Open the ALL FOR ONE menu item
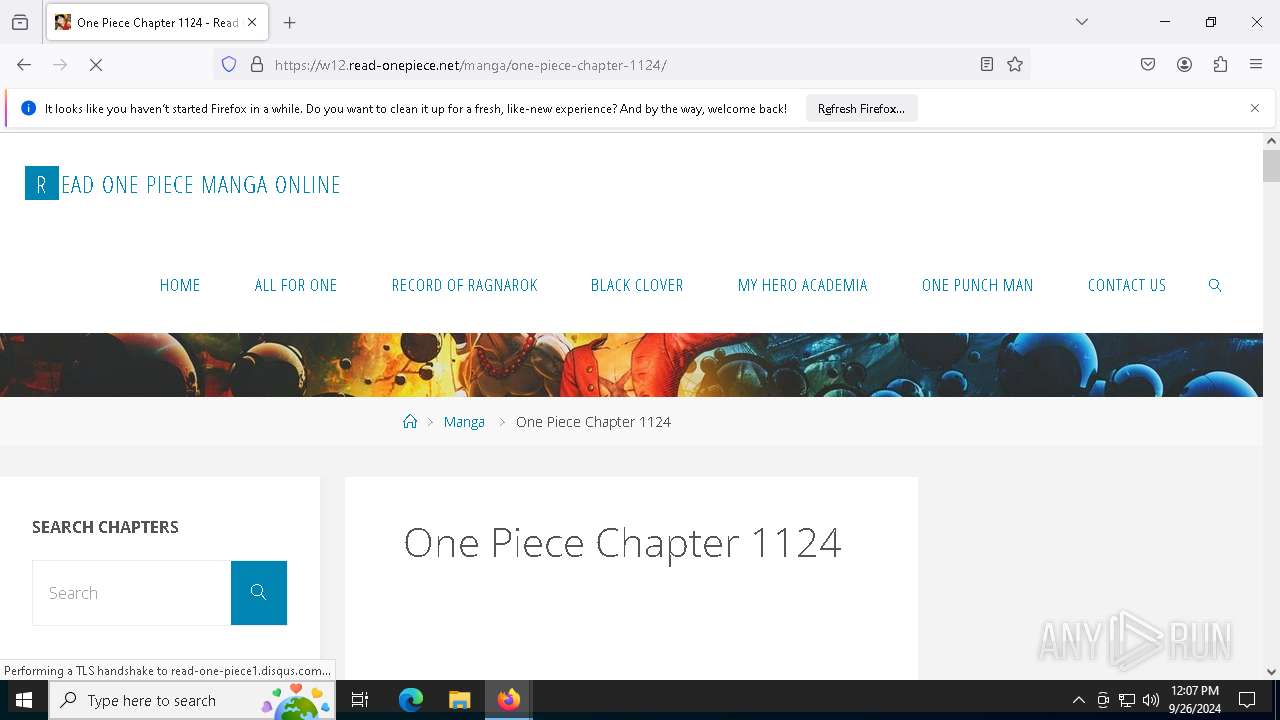Screen dimensions: 1280x720 pos(296,285)
